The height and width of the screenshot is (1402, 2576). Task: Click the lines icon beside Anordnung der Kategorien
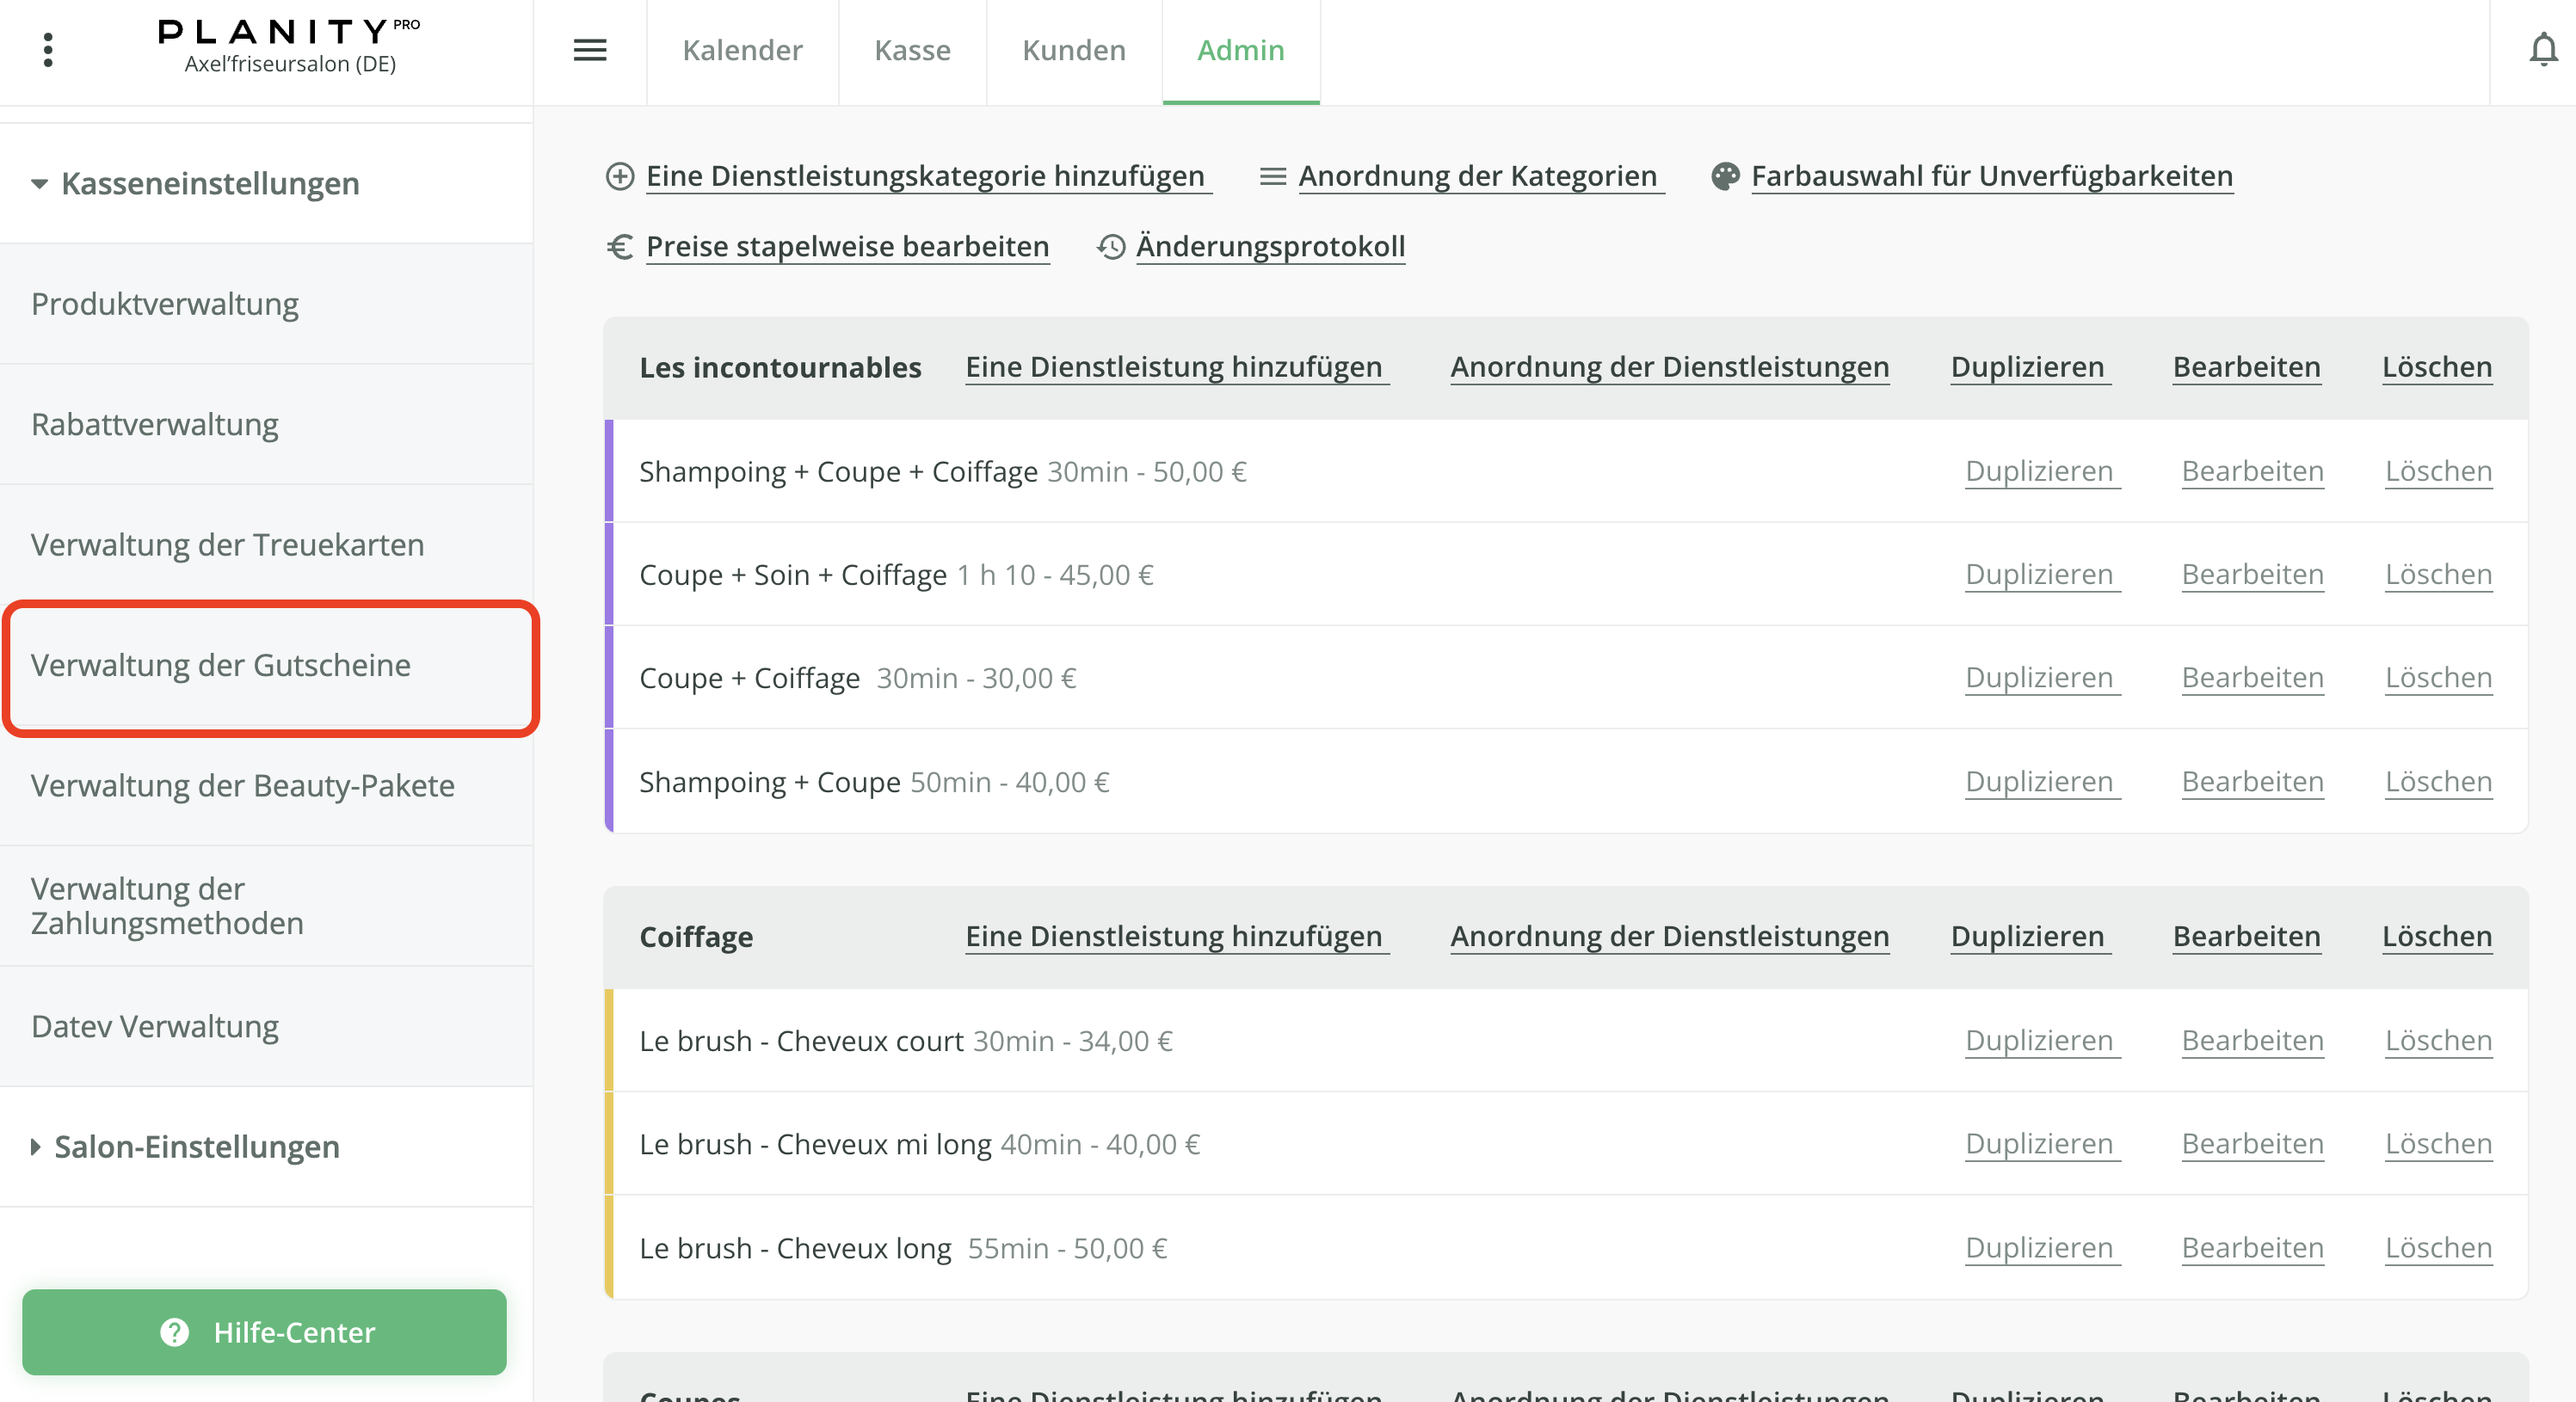[x=1272, y=176]
